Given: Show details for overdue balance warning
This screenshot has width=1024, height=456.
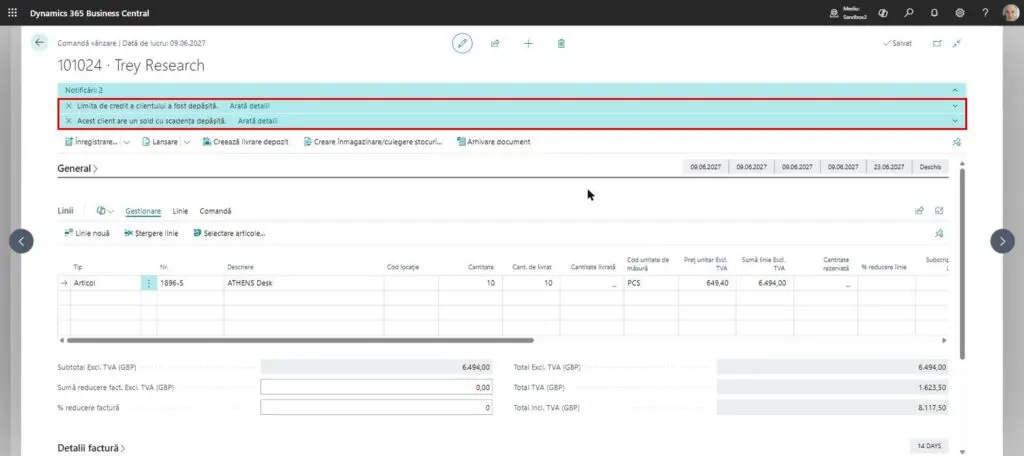Looking at the screenshot, I should (258, 121).
